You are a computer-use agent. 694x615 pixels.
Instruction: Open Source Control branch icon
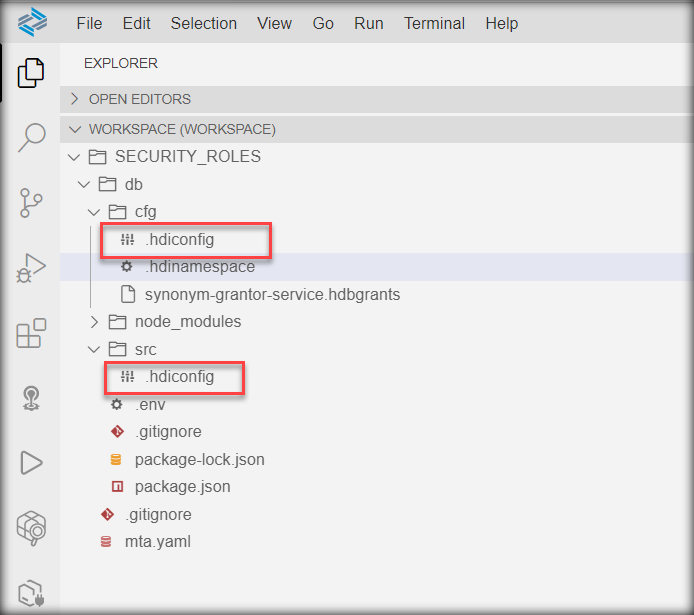31,203
